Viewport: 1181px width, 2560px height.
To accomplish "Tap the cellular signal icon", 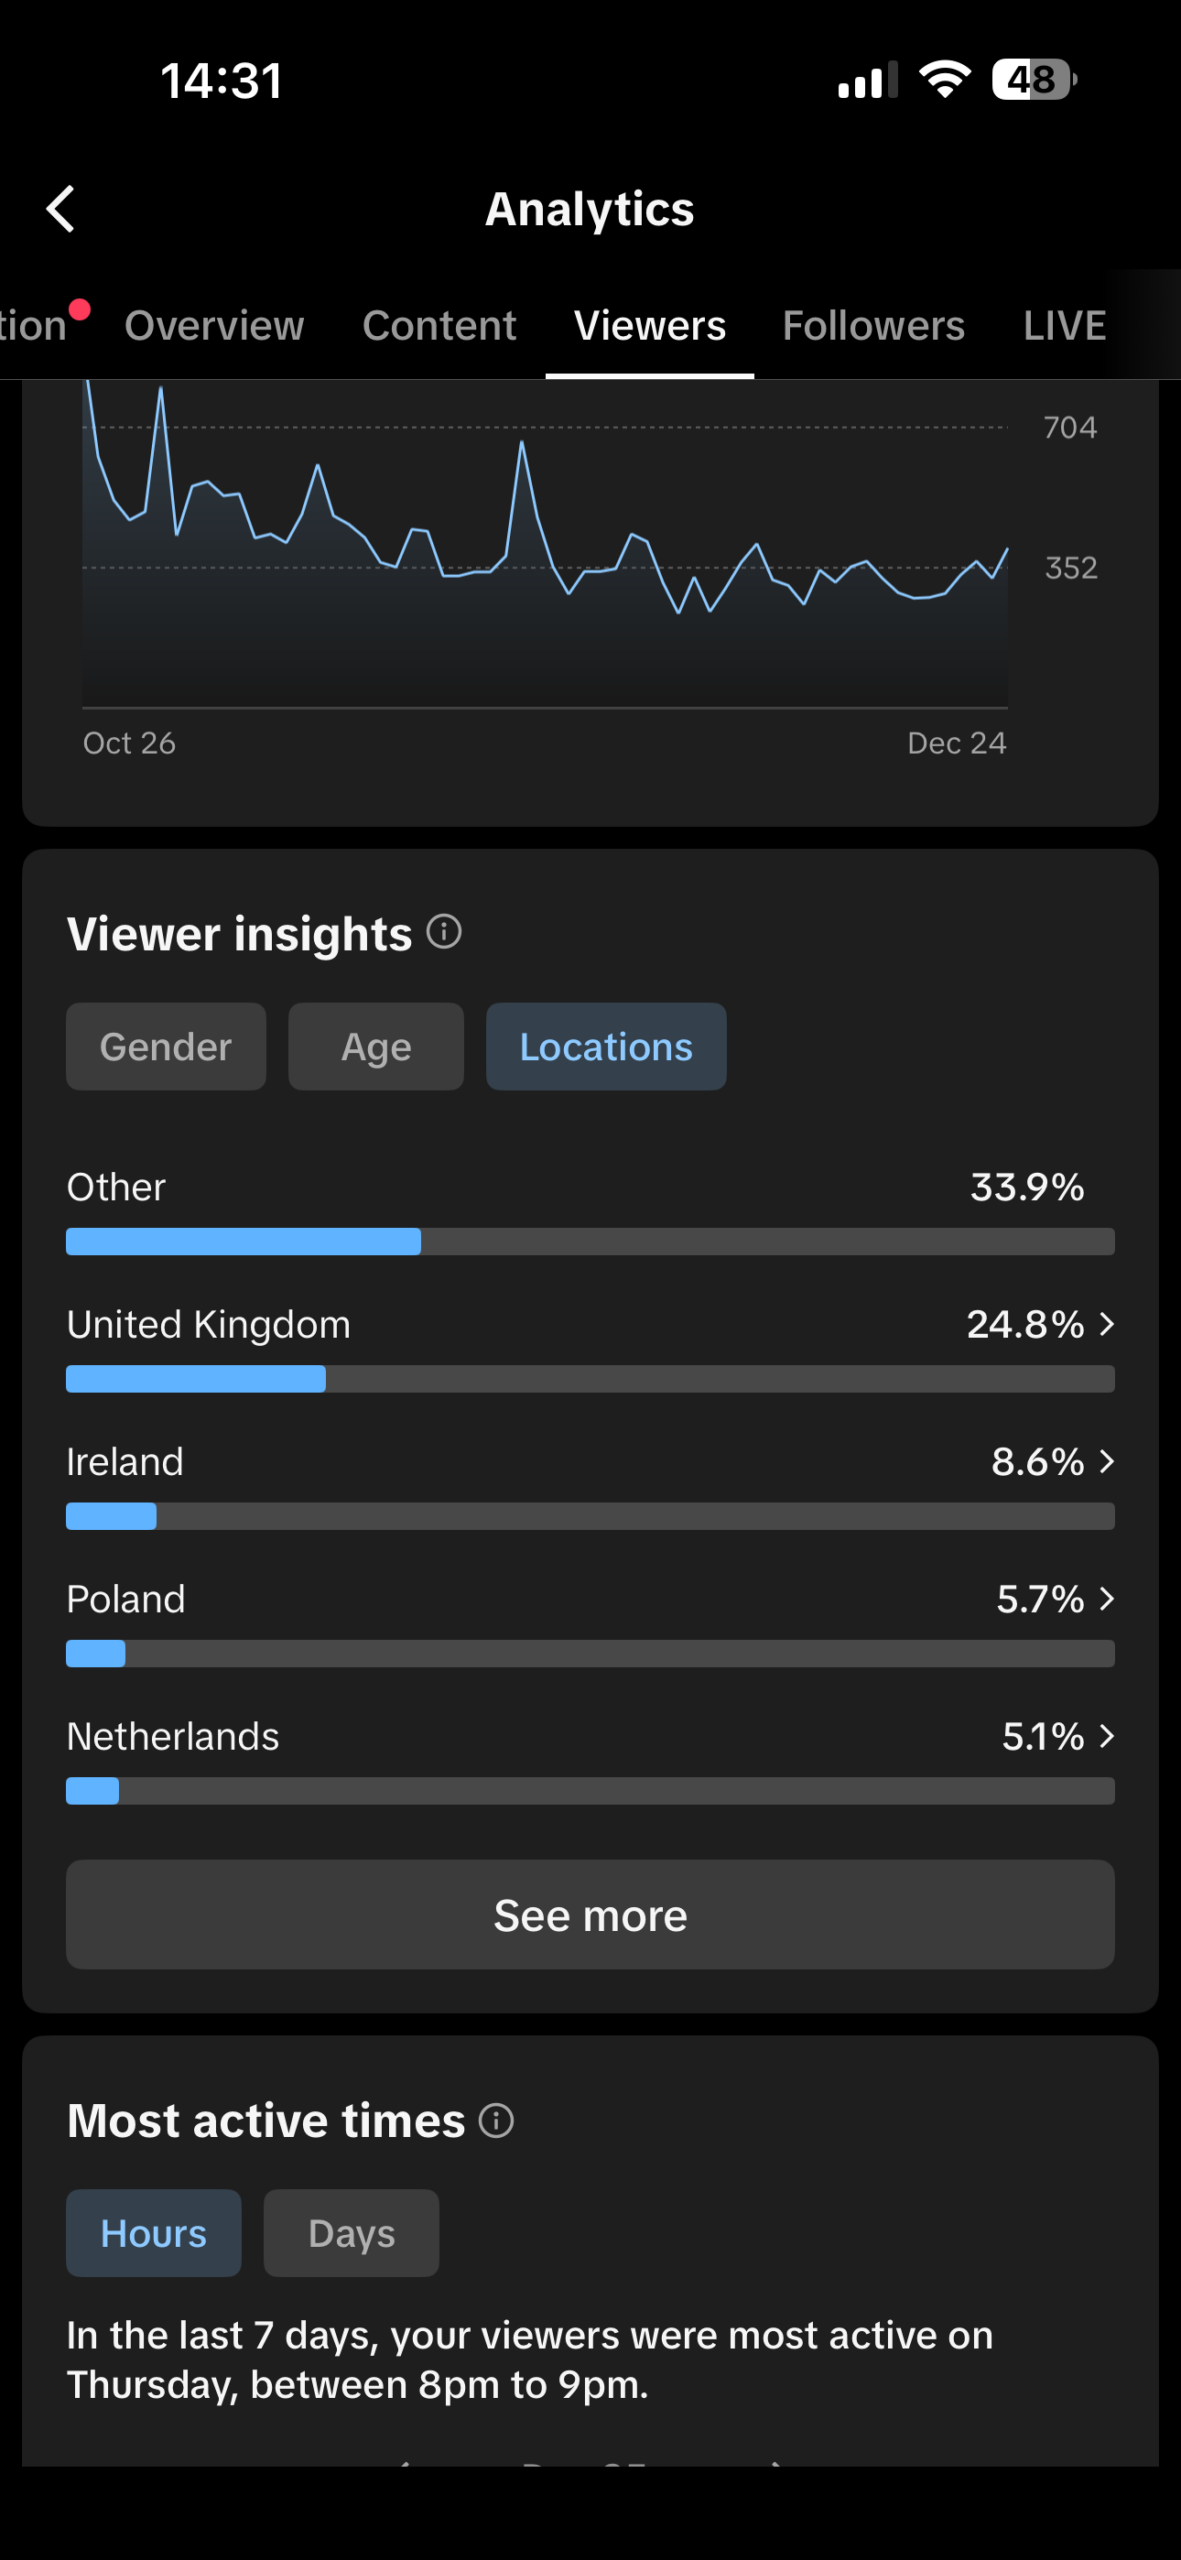I will (x=867, y=81).
